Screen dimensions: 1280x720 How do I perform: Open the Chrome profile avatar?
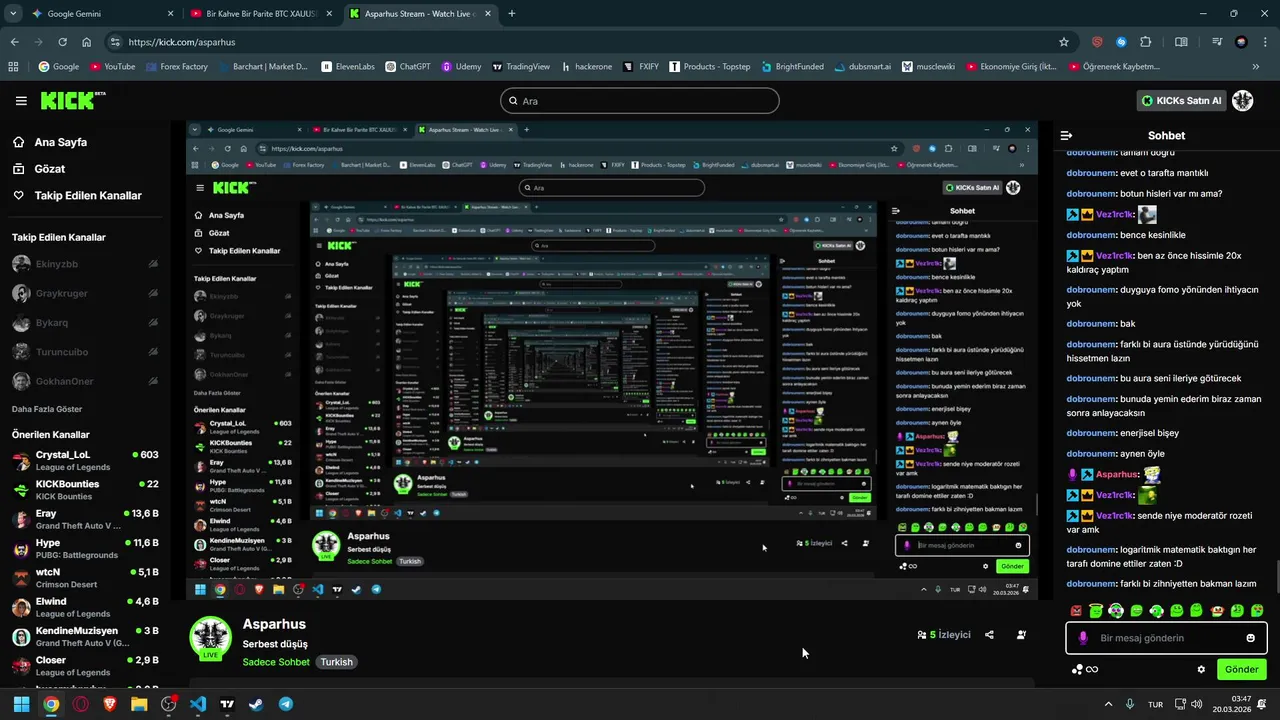tap(1241, 42)
